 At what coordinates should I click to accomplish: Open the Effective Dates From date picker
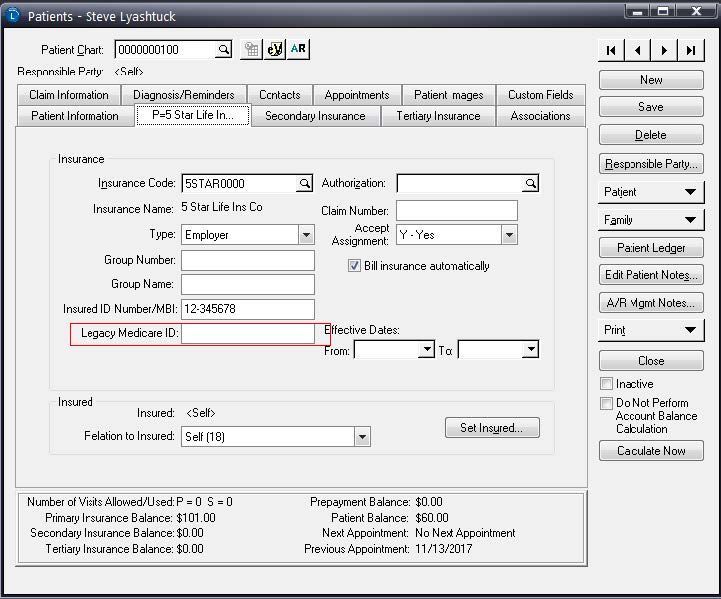[425, 350]
